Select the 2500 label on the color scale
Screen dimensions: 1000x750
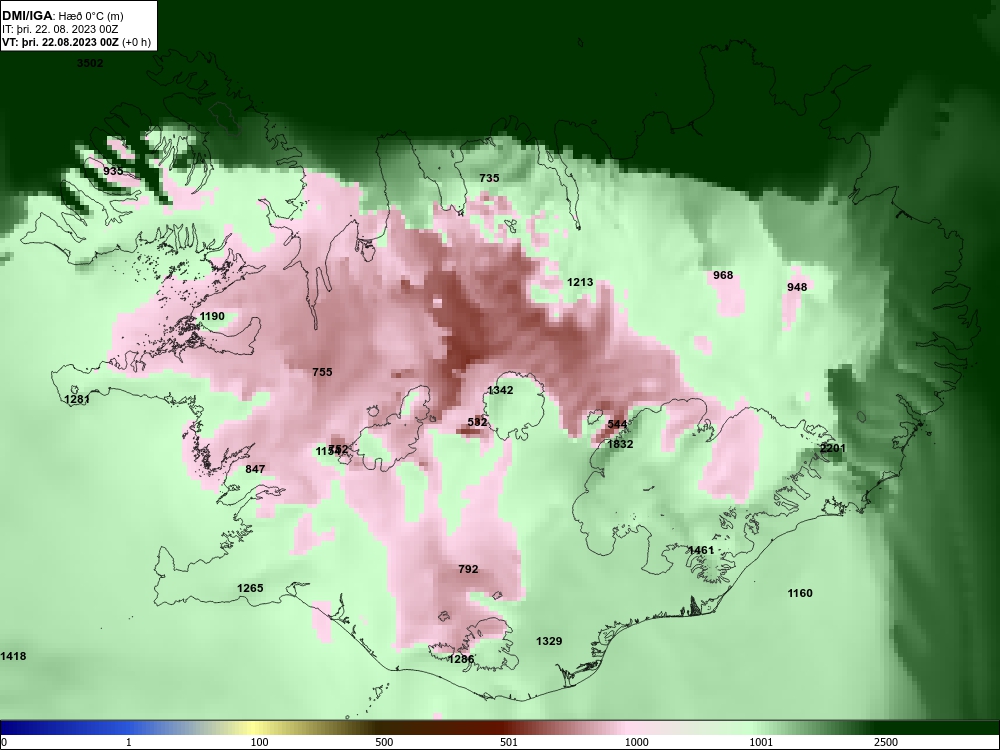click(886, 742)
